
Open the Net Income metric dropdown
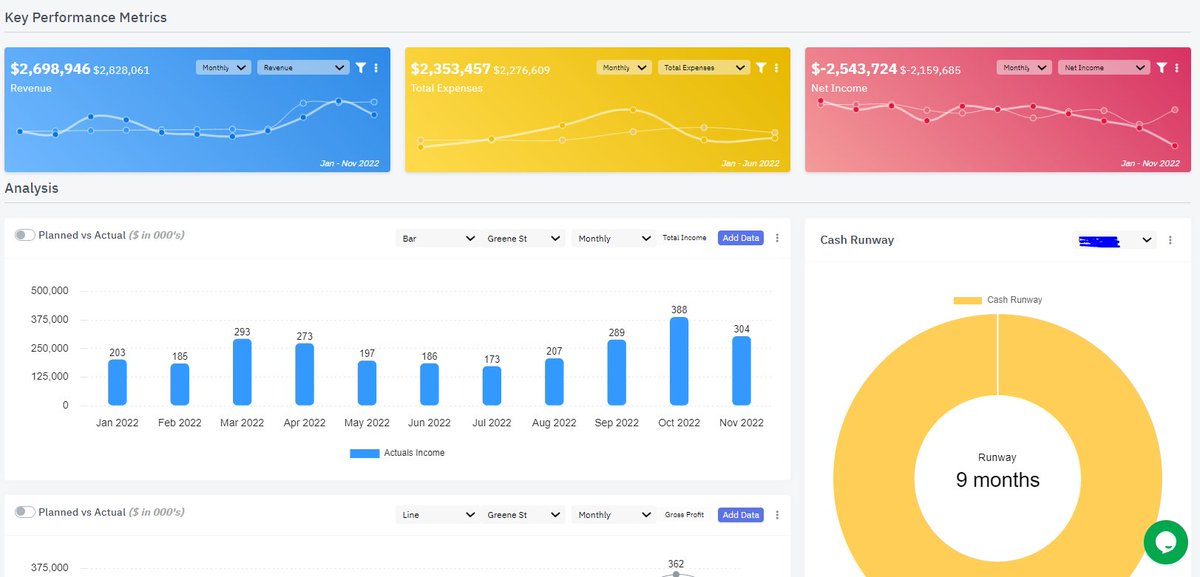(1103, 68)
